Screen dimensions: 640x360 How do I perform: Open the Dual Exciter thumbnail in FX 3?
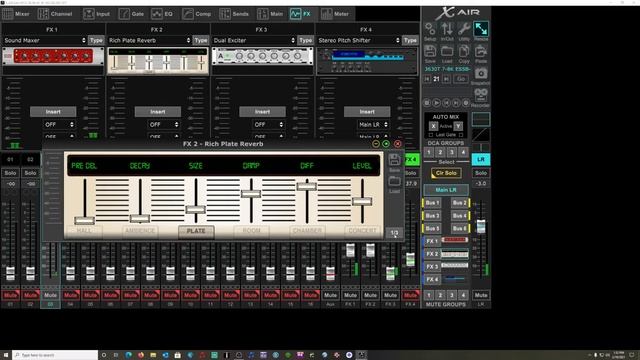(262, 57)
